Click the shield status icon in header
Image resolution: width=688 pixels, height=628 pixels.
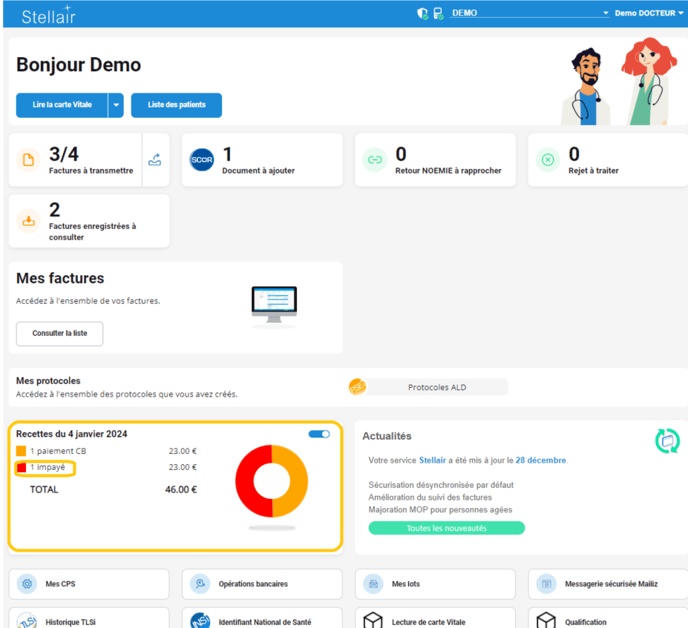tap(422, 14)
